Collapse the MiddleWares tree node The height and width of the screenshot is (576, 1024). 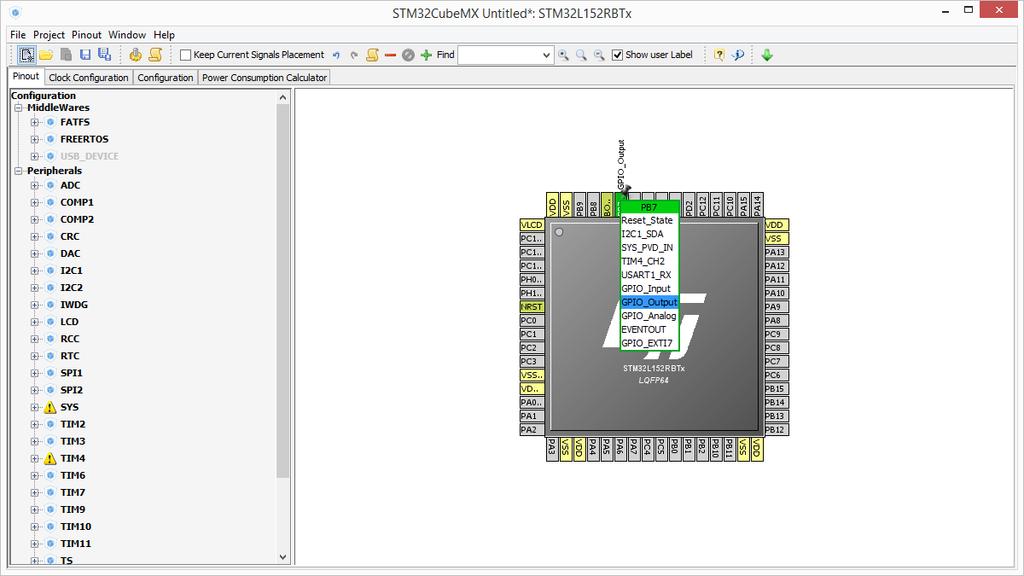pos(18,108)
